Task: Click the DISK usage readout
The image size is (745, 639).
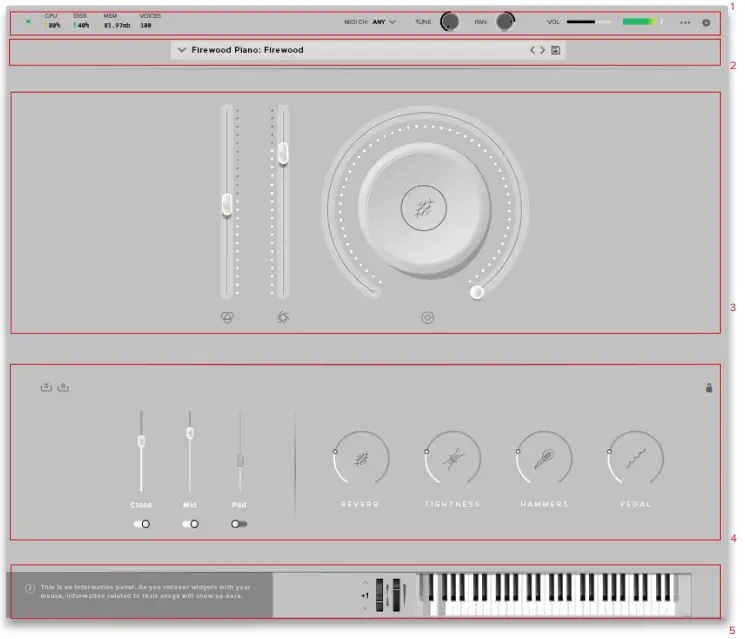Action: point(81,21)
